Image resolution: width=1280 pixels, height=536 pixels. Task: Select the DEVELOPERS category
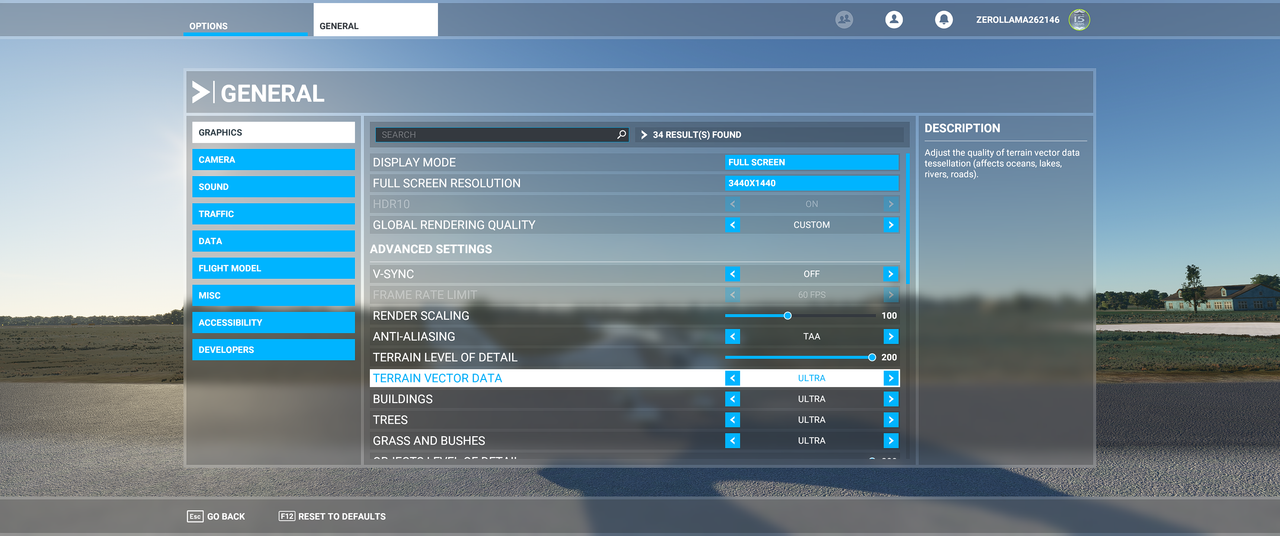coord(273,350)
